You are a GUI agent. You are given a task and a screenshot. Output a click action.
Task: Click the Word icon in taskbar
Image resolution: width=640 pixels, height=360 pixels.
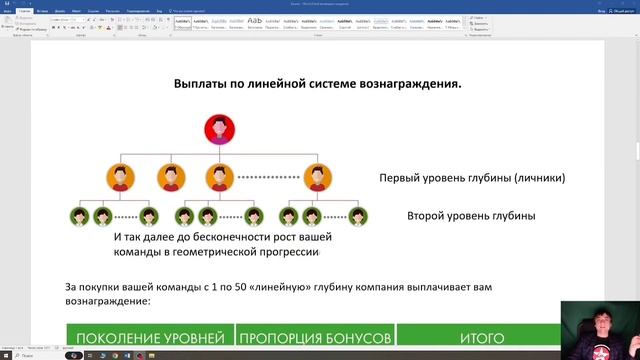[x=127, y=356]
